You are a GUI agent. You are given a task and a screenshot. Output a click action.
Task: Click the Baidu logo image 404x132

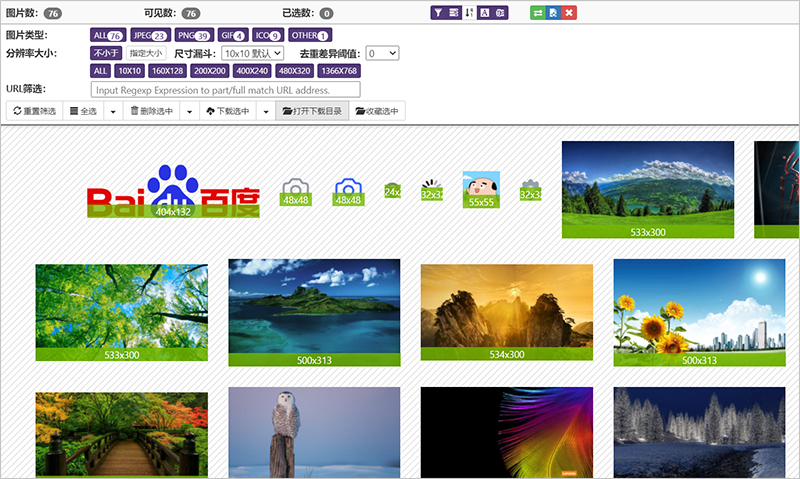pyautogui.click(x=173, y=192)
